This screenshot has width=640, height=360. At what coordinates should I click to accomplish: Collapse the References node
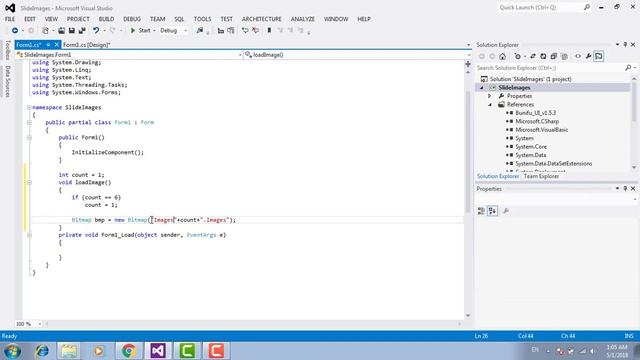coord(490,105)
